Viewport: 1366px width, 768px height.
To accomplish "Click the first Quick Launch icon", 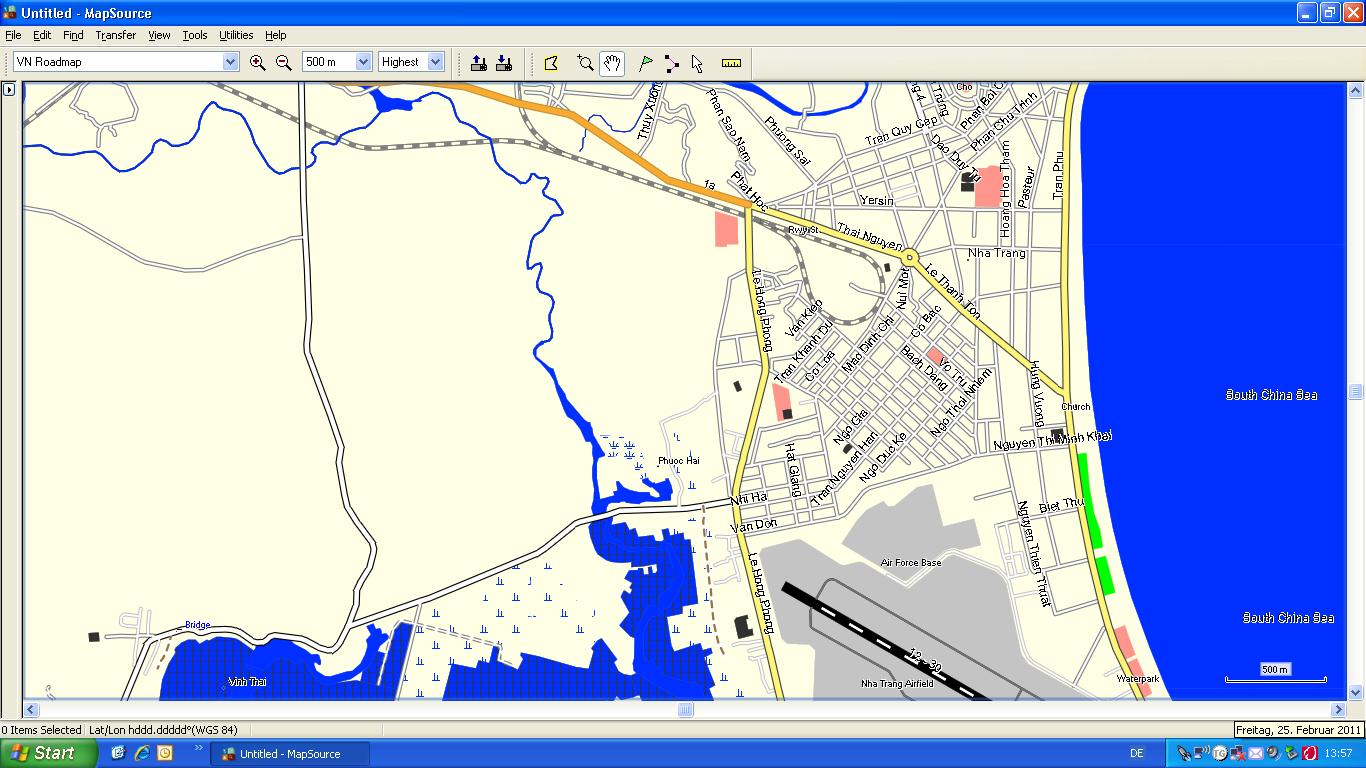I will [118, 753].
